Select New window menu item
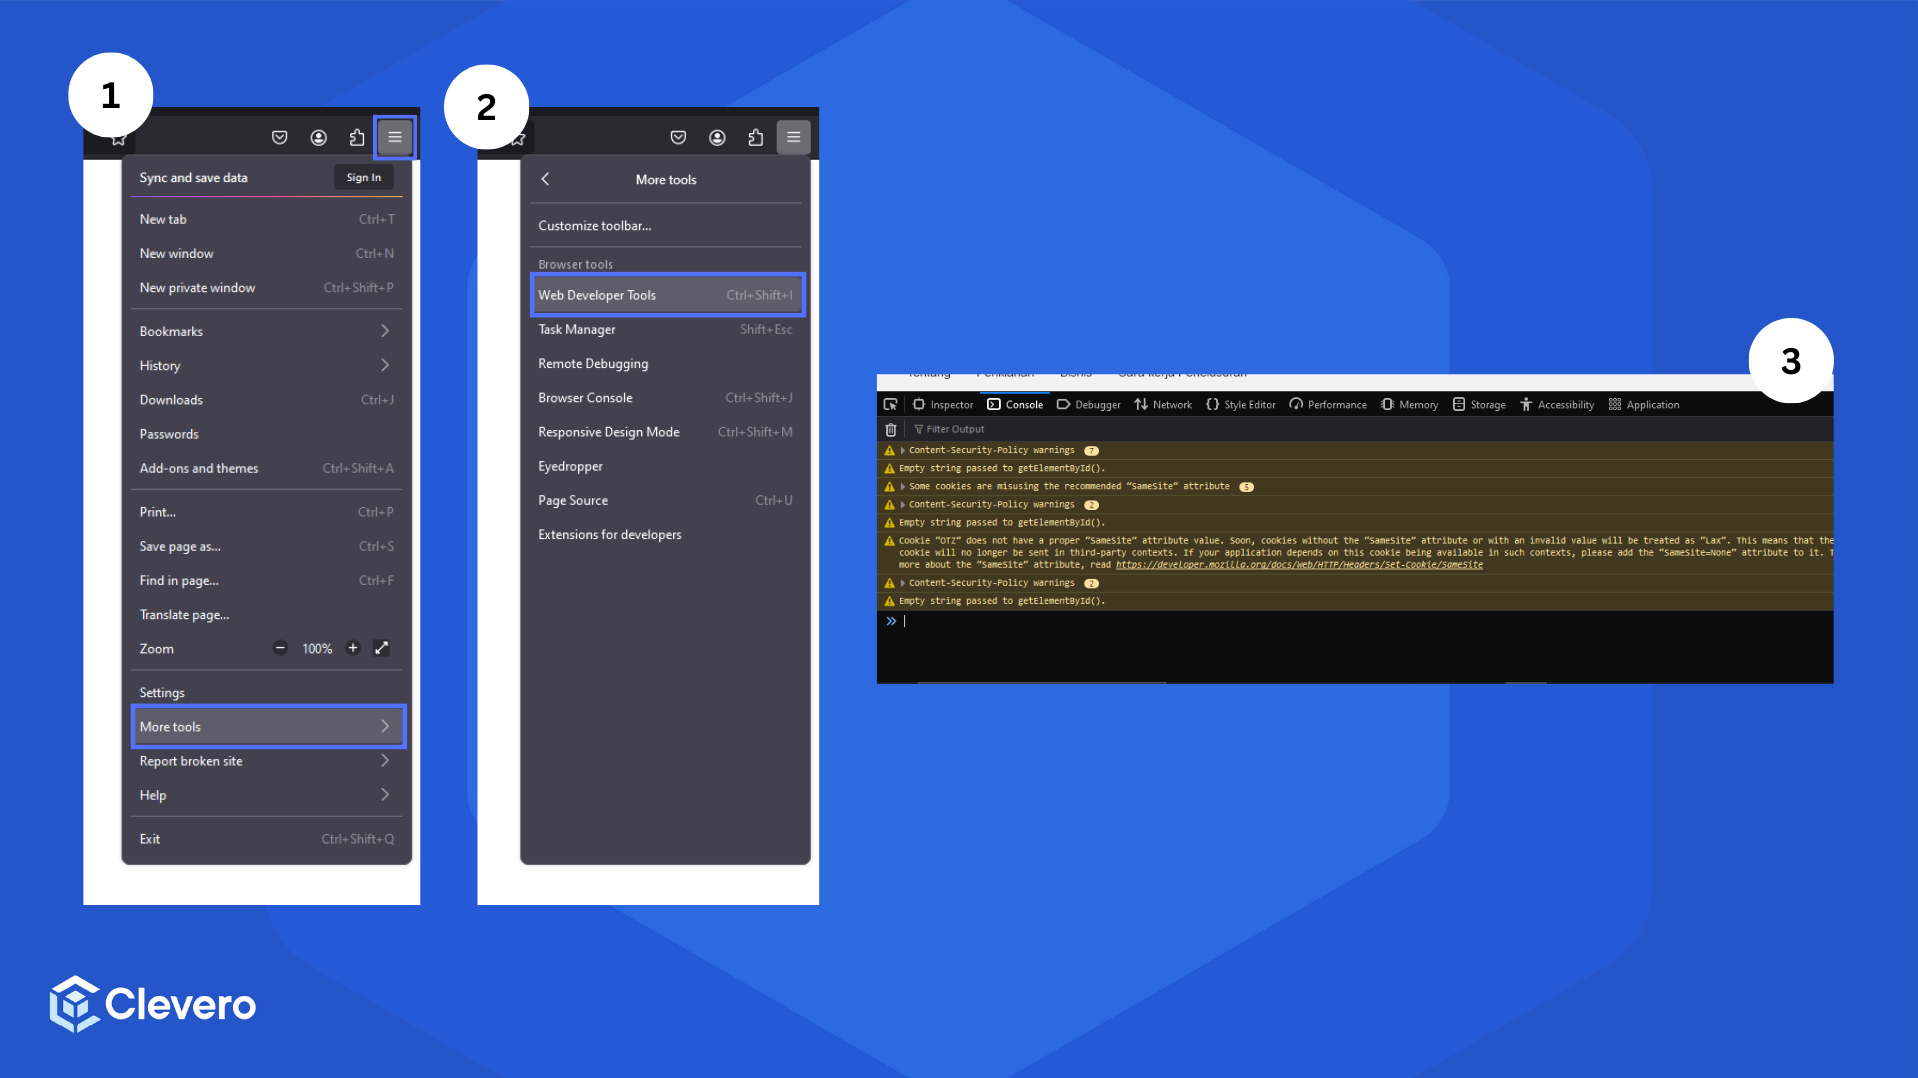The image size is (1918, 1078). click(267, 253)
